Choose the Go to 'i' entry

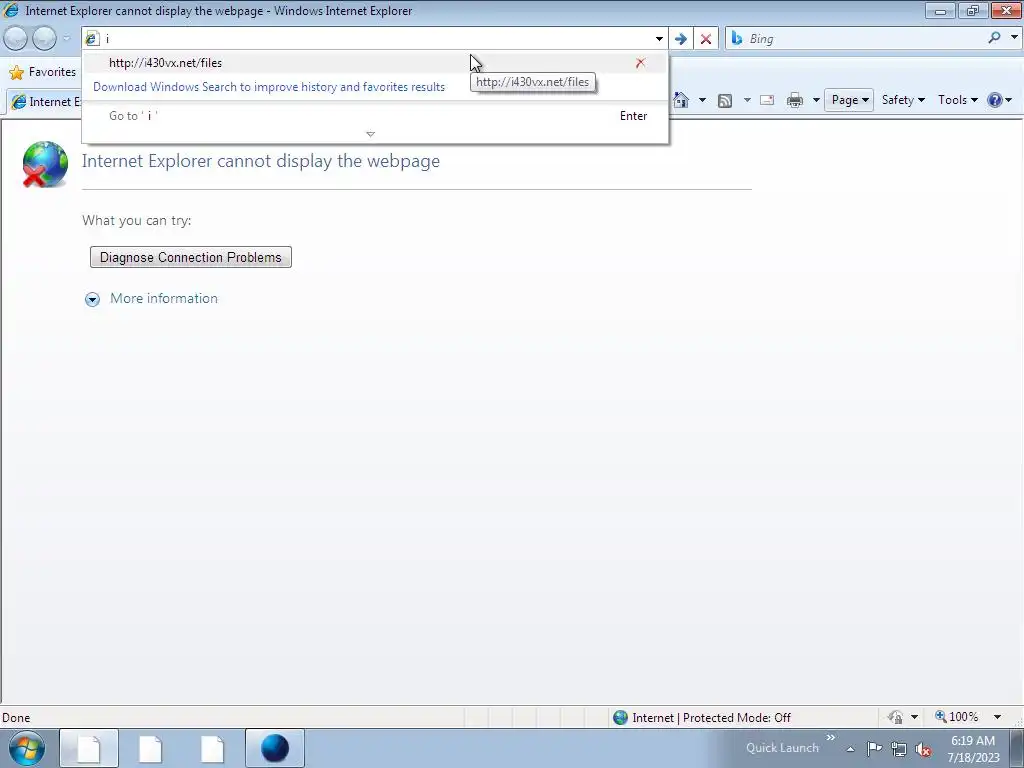375,116
